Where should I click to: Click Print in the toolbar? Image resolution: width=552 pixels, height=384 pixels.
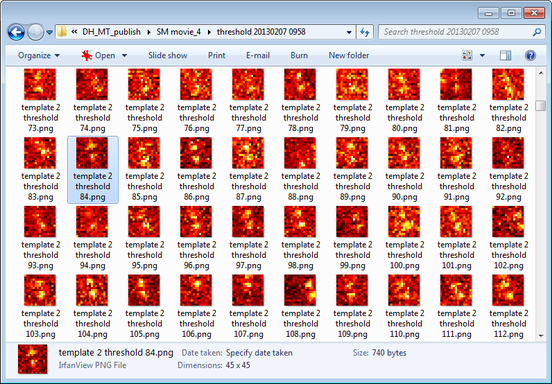217,56
